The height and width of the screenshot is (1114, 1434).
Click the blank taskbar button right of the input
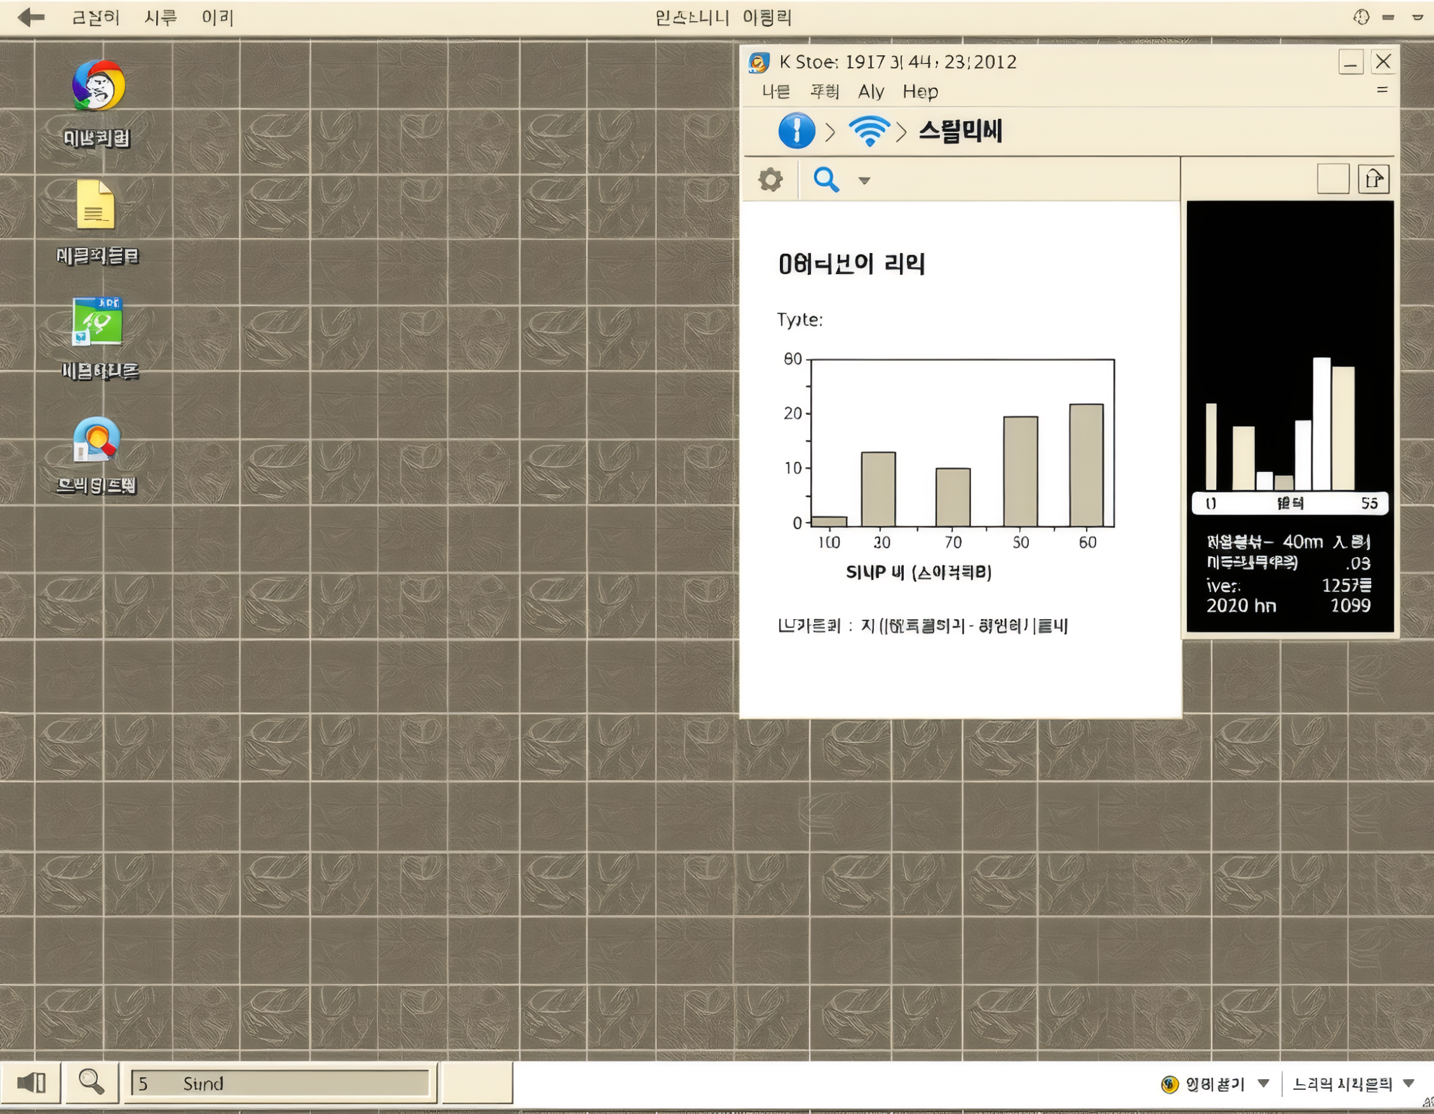pos(477,1083)
